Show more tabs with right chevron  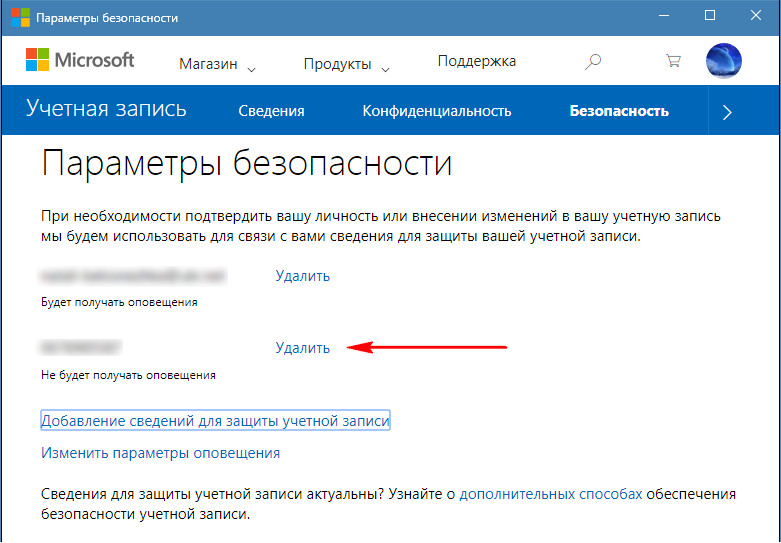click(x=727, y=112)
